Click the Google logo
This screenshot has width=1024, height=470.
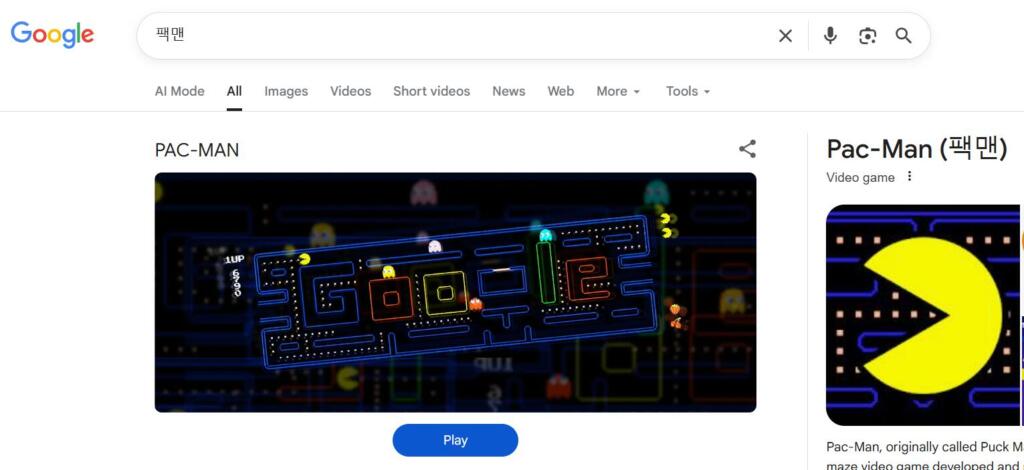pos(52,35)
